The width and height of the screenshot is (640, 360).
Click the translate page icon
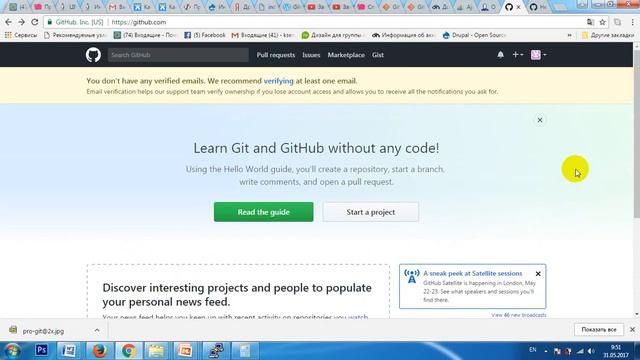pos(590,22)
